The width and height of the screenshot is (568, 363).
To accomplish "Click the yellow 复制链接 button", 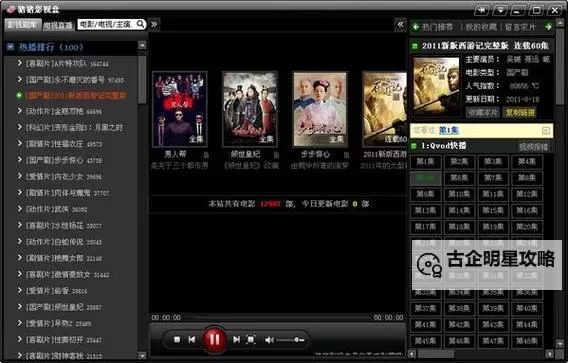I will click(520, 112).
